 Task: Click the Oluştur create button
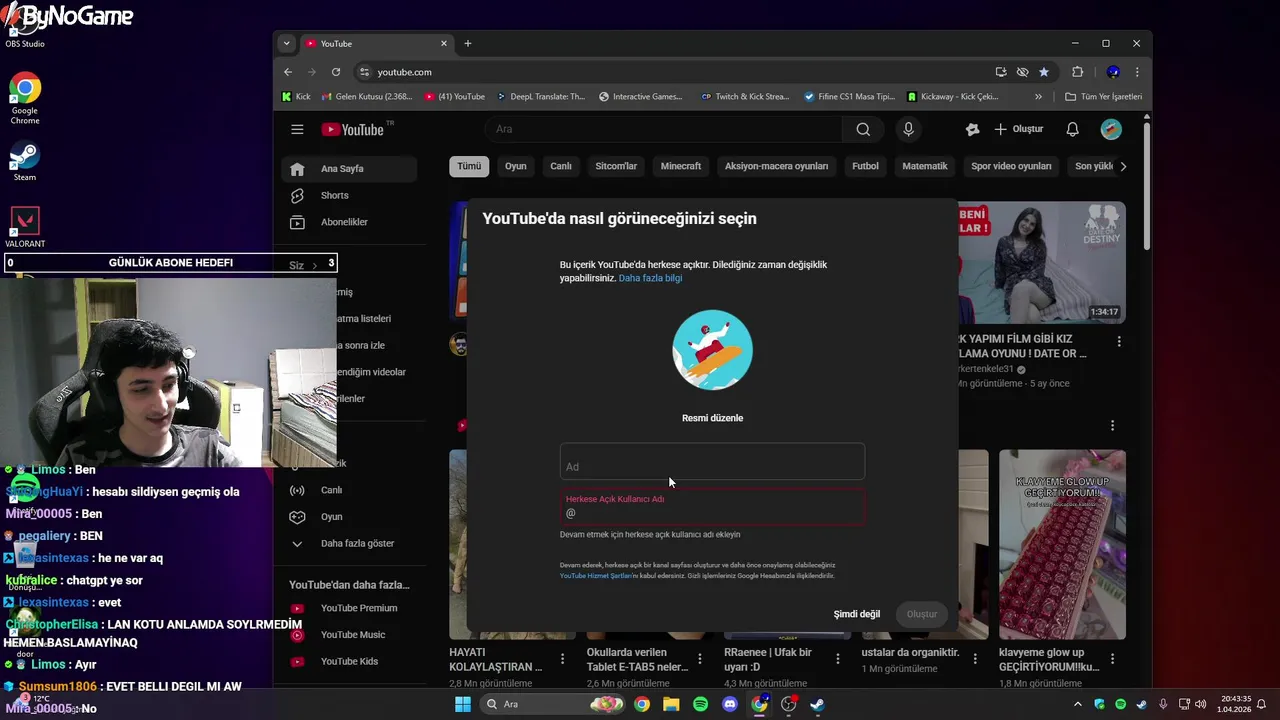[x=1019, y=129]
